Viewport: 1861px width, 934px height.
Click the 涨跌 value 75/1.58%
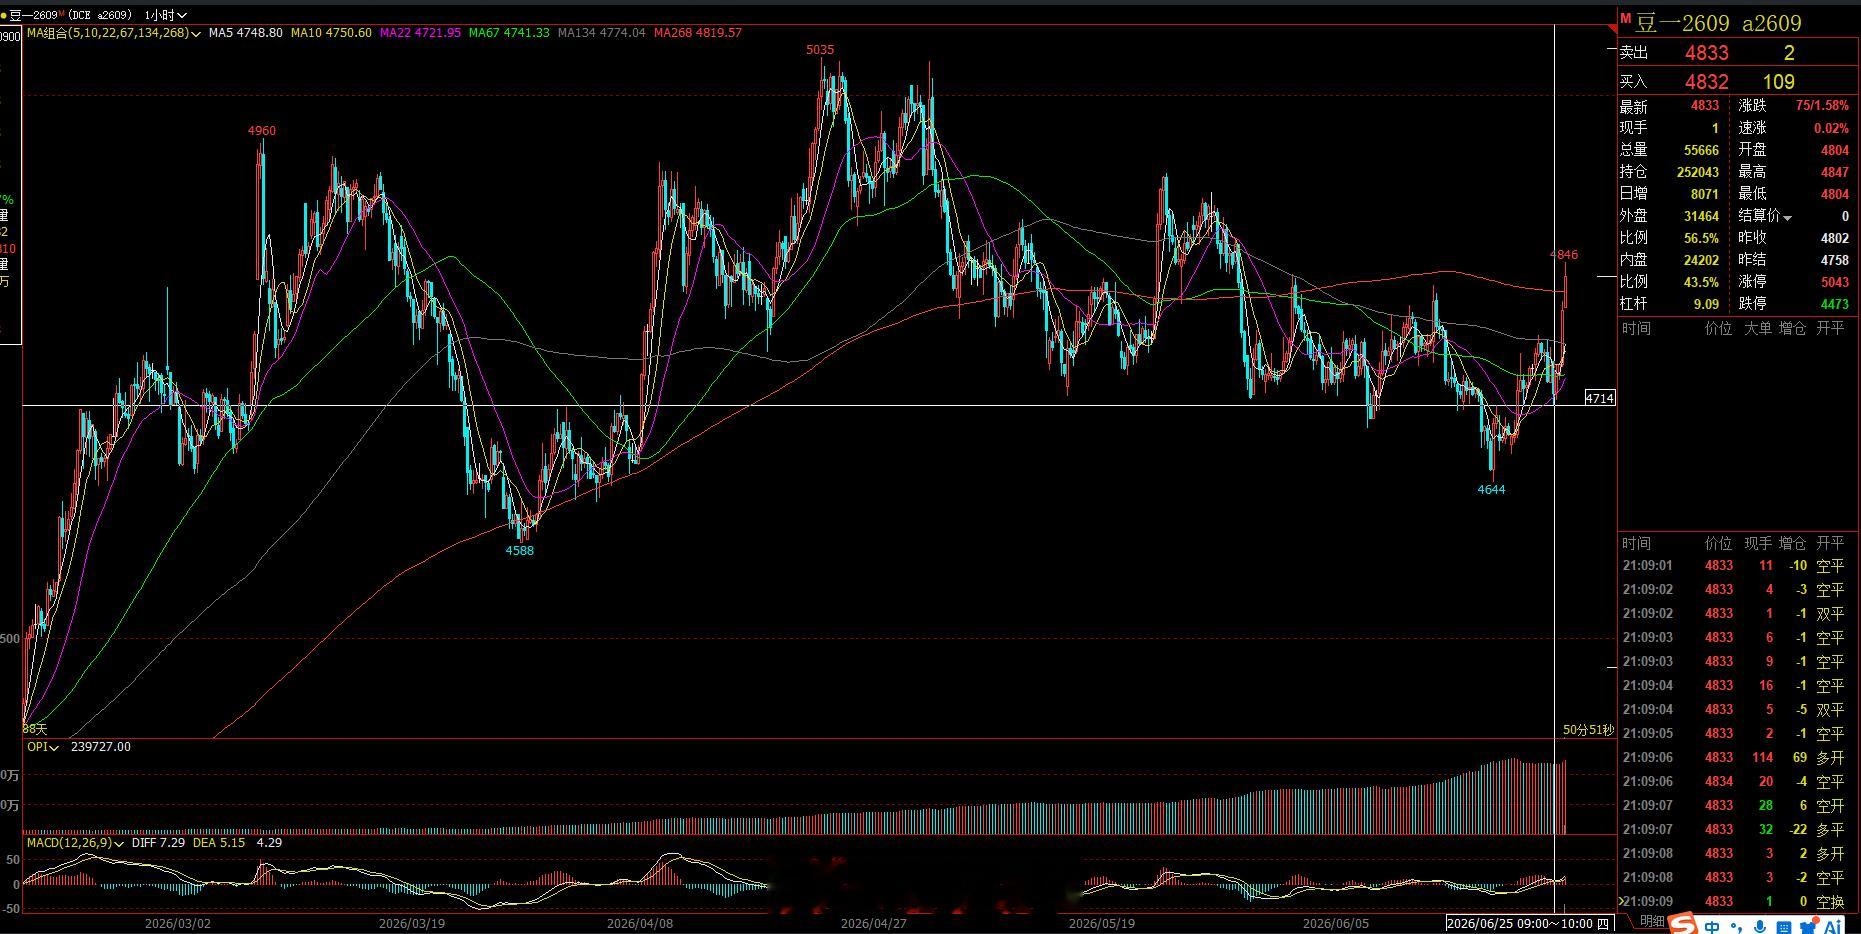click(1822, 106)
